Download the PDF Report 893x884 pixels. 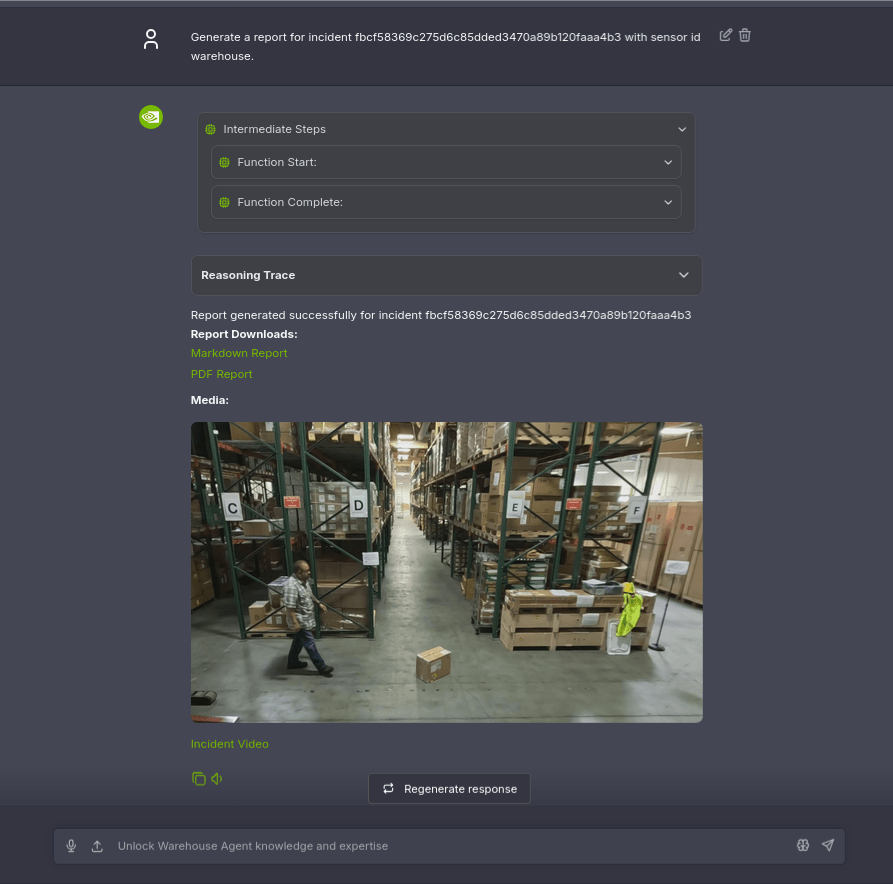[222, 374]
